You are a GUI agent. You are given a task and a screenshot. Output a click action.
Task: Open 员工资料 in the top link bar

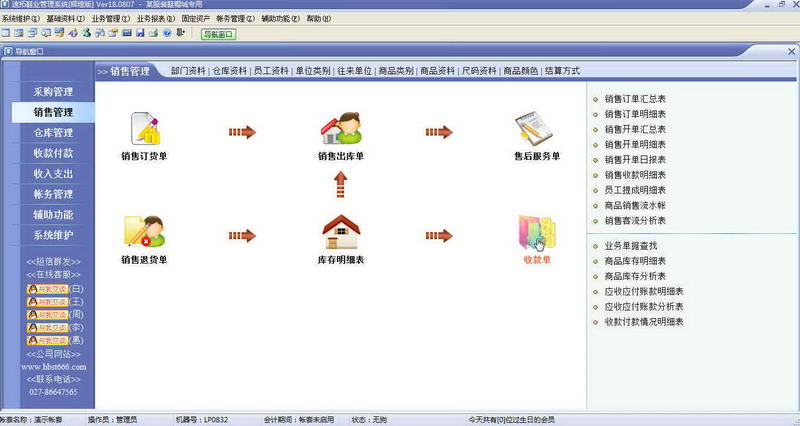click(x=271, y=71)
